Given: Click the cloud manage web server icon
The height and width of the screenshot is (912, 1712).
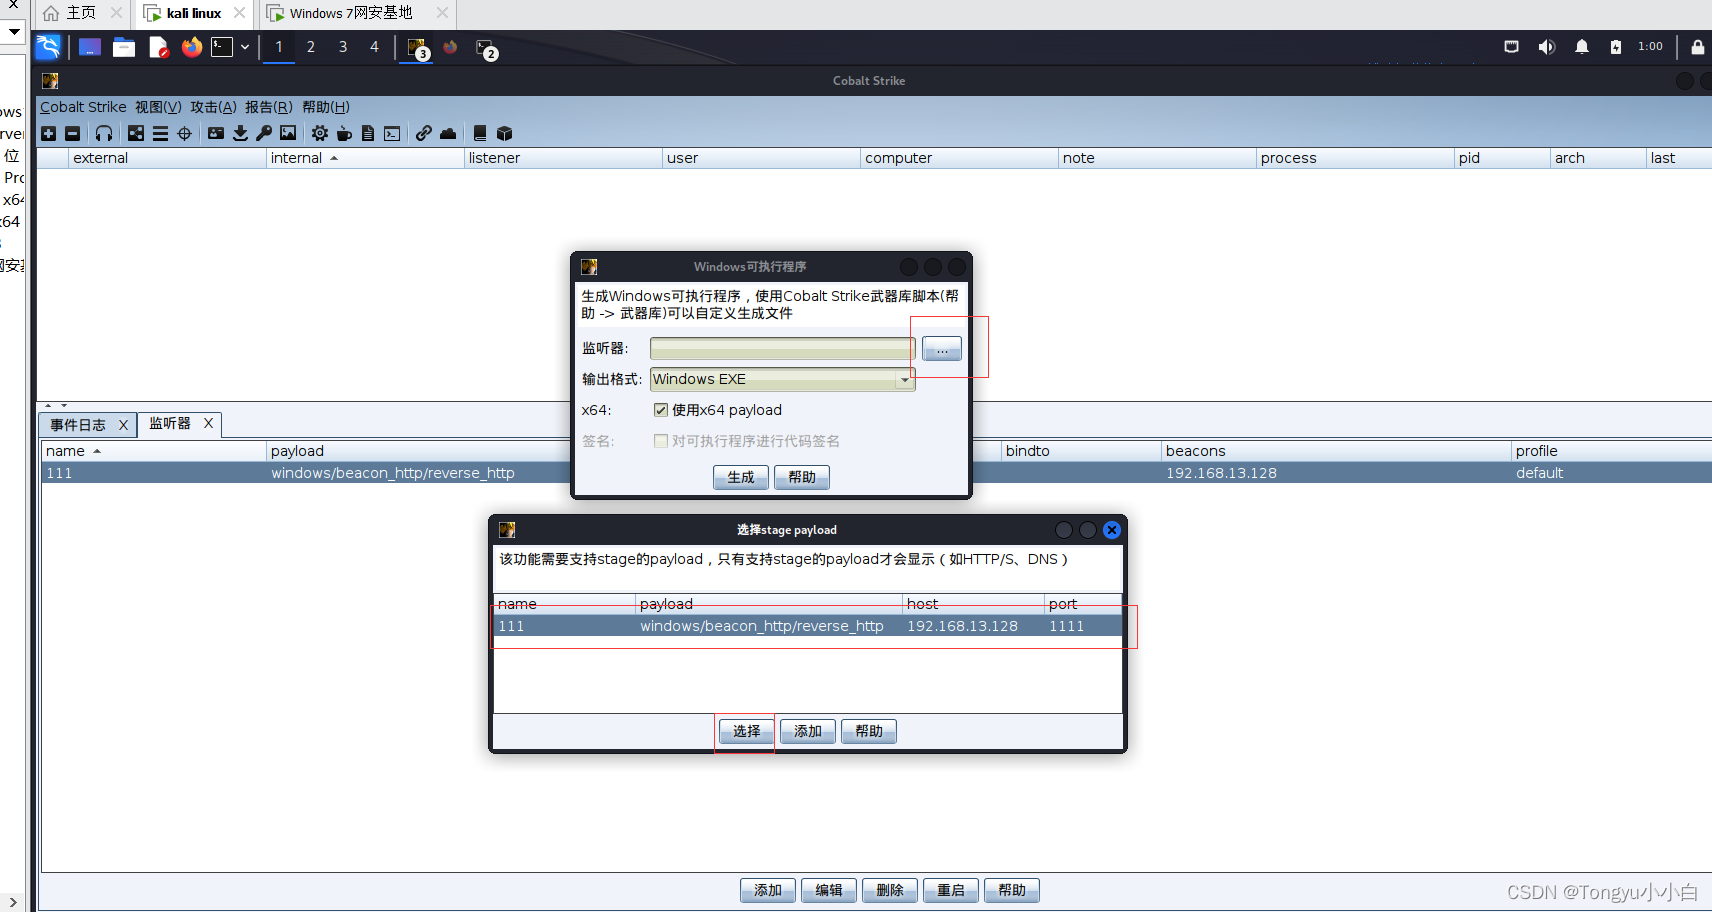Looking at the screenshot, I should click(448, 133).
